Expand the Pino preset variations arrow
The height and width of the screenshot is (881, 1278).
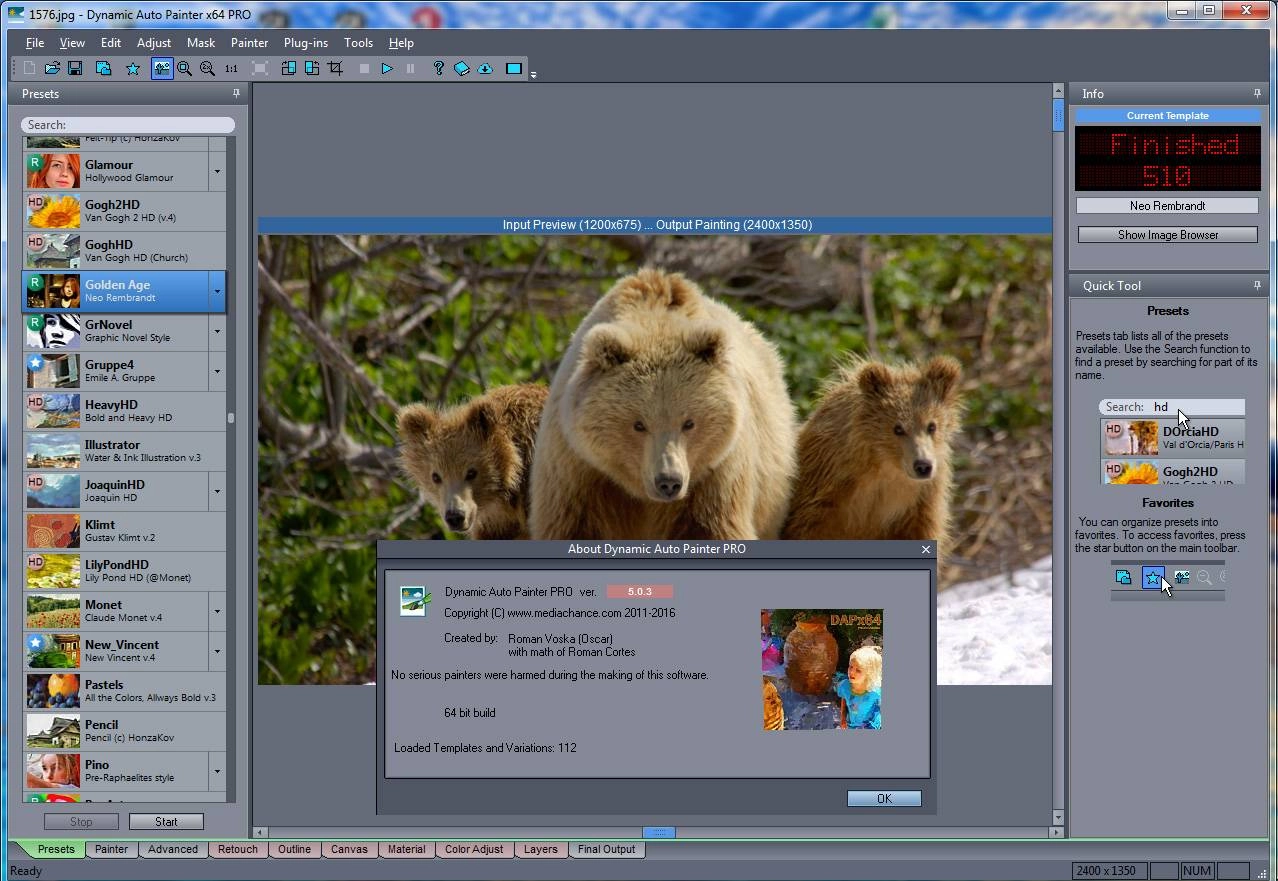point(217,771)
